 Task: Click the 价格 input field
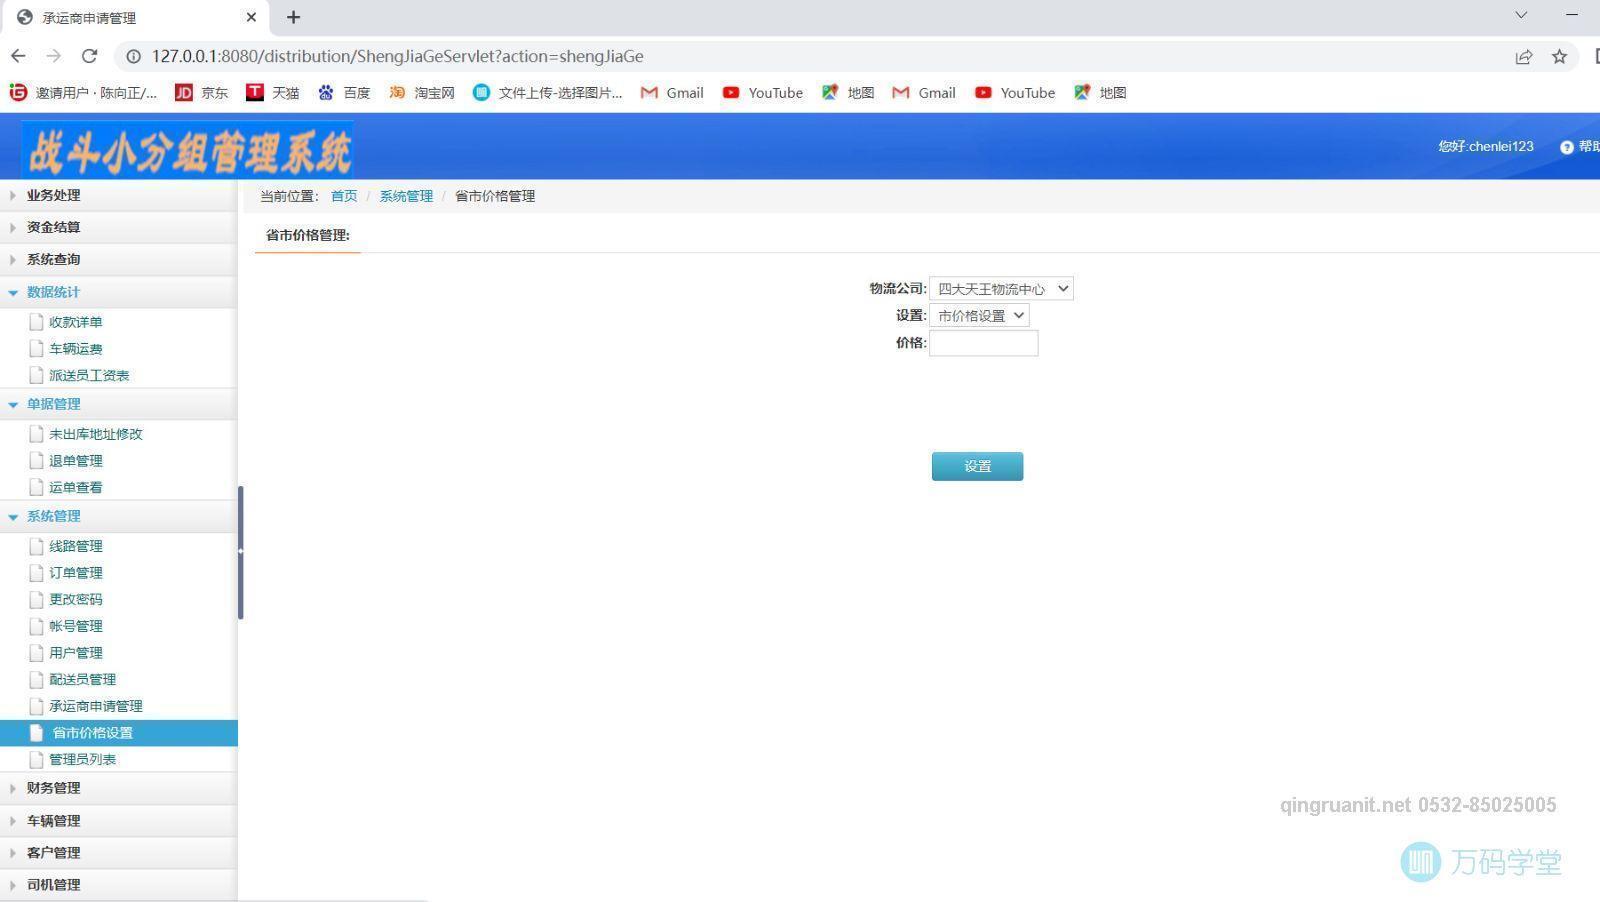click(x=984, y=343)
